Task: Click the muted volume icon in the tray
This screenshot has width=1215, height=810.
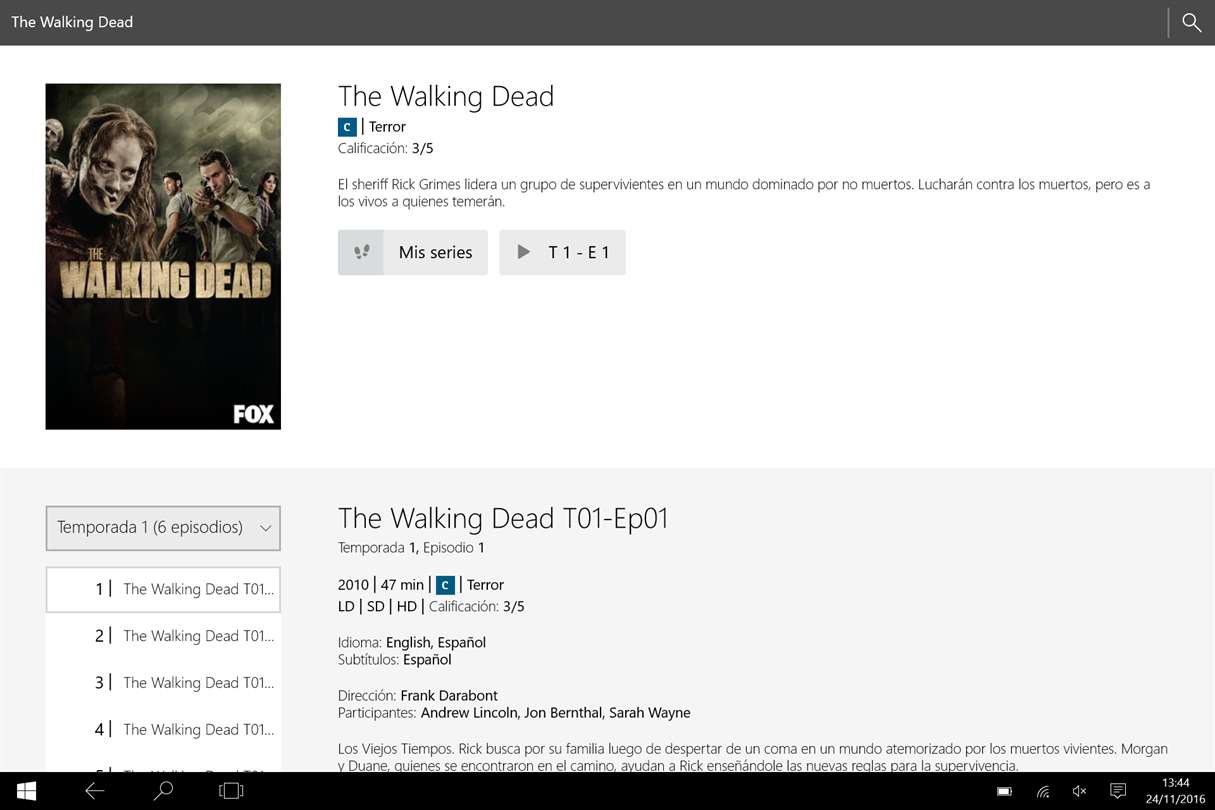Action: point(1080,791)
